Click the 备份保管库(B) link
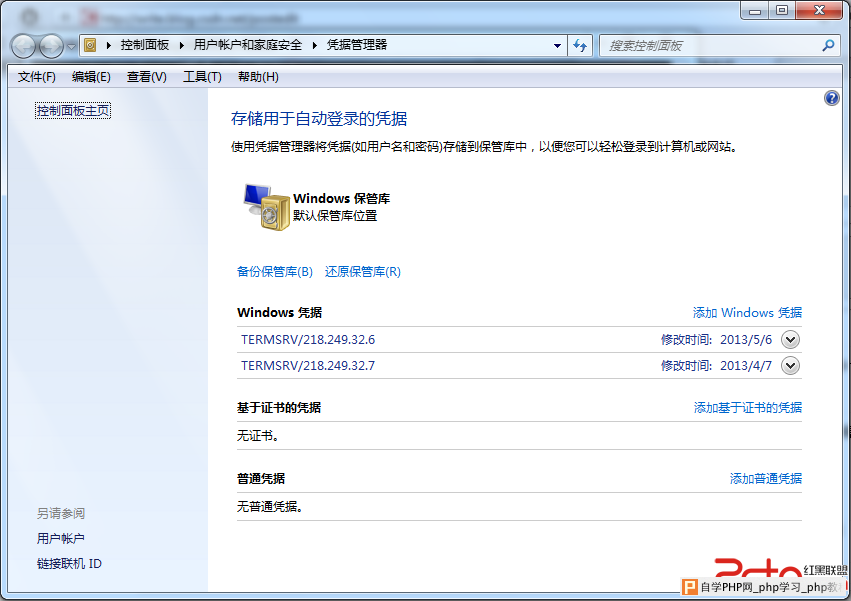 pyautogui.click(x=275, y=272)
